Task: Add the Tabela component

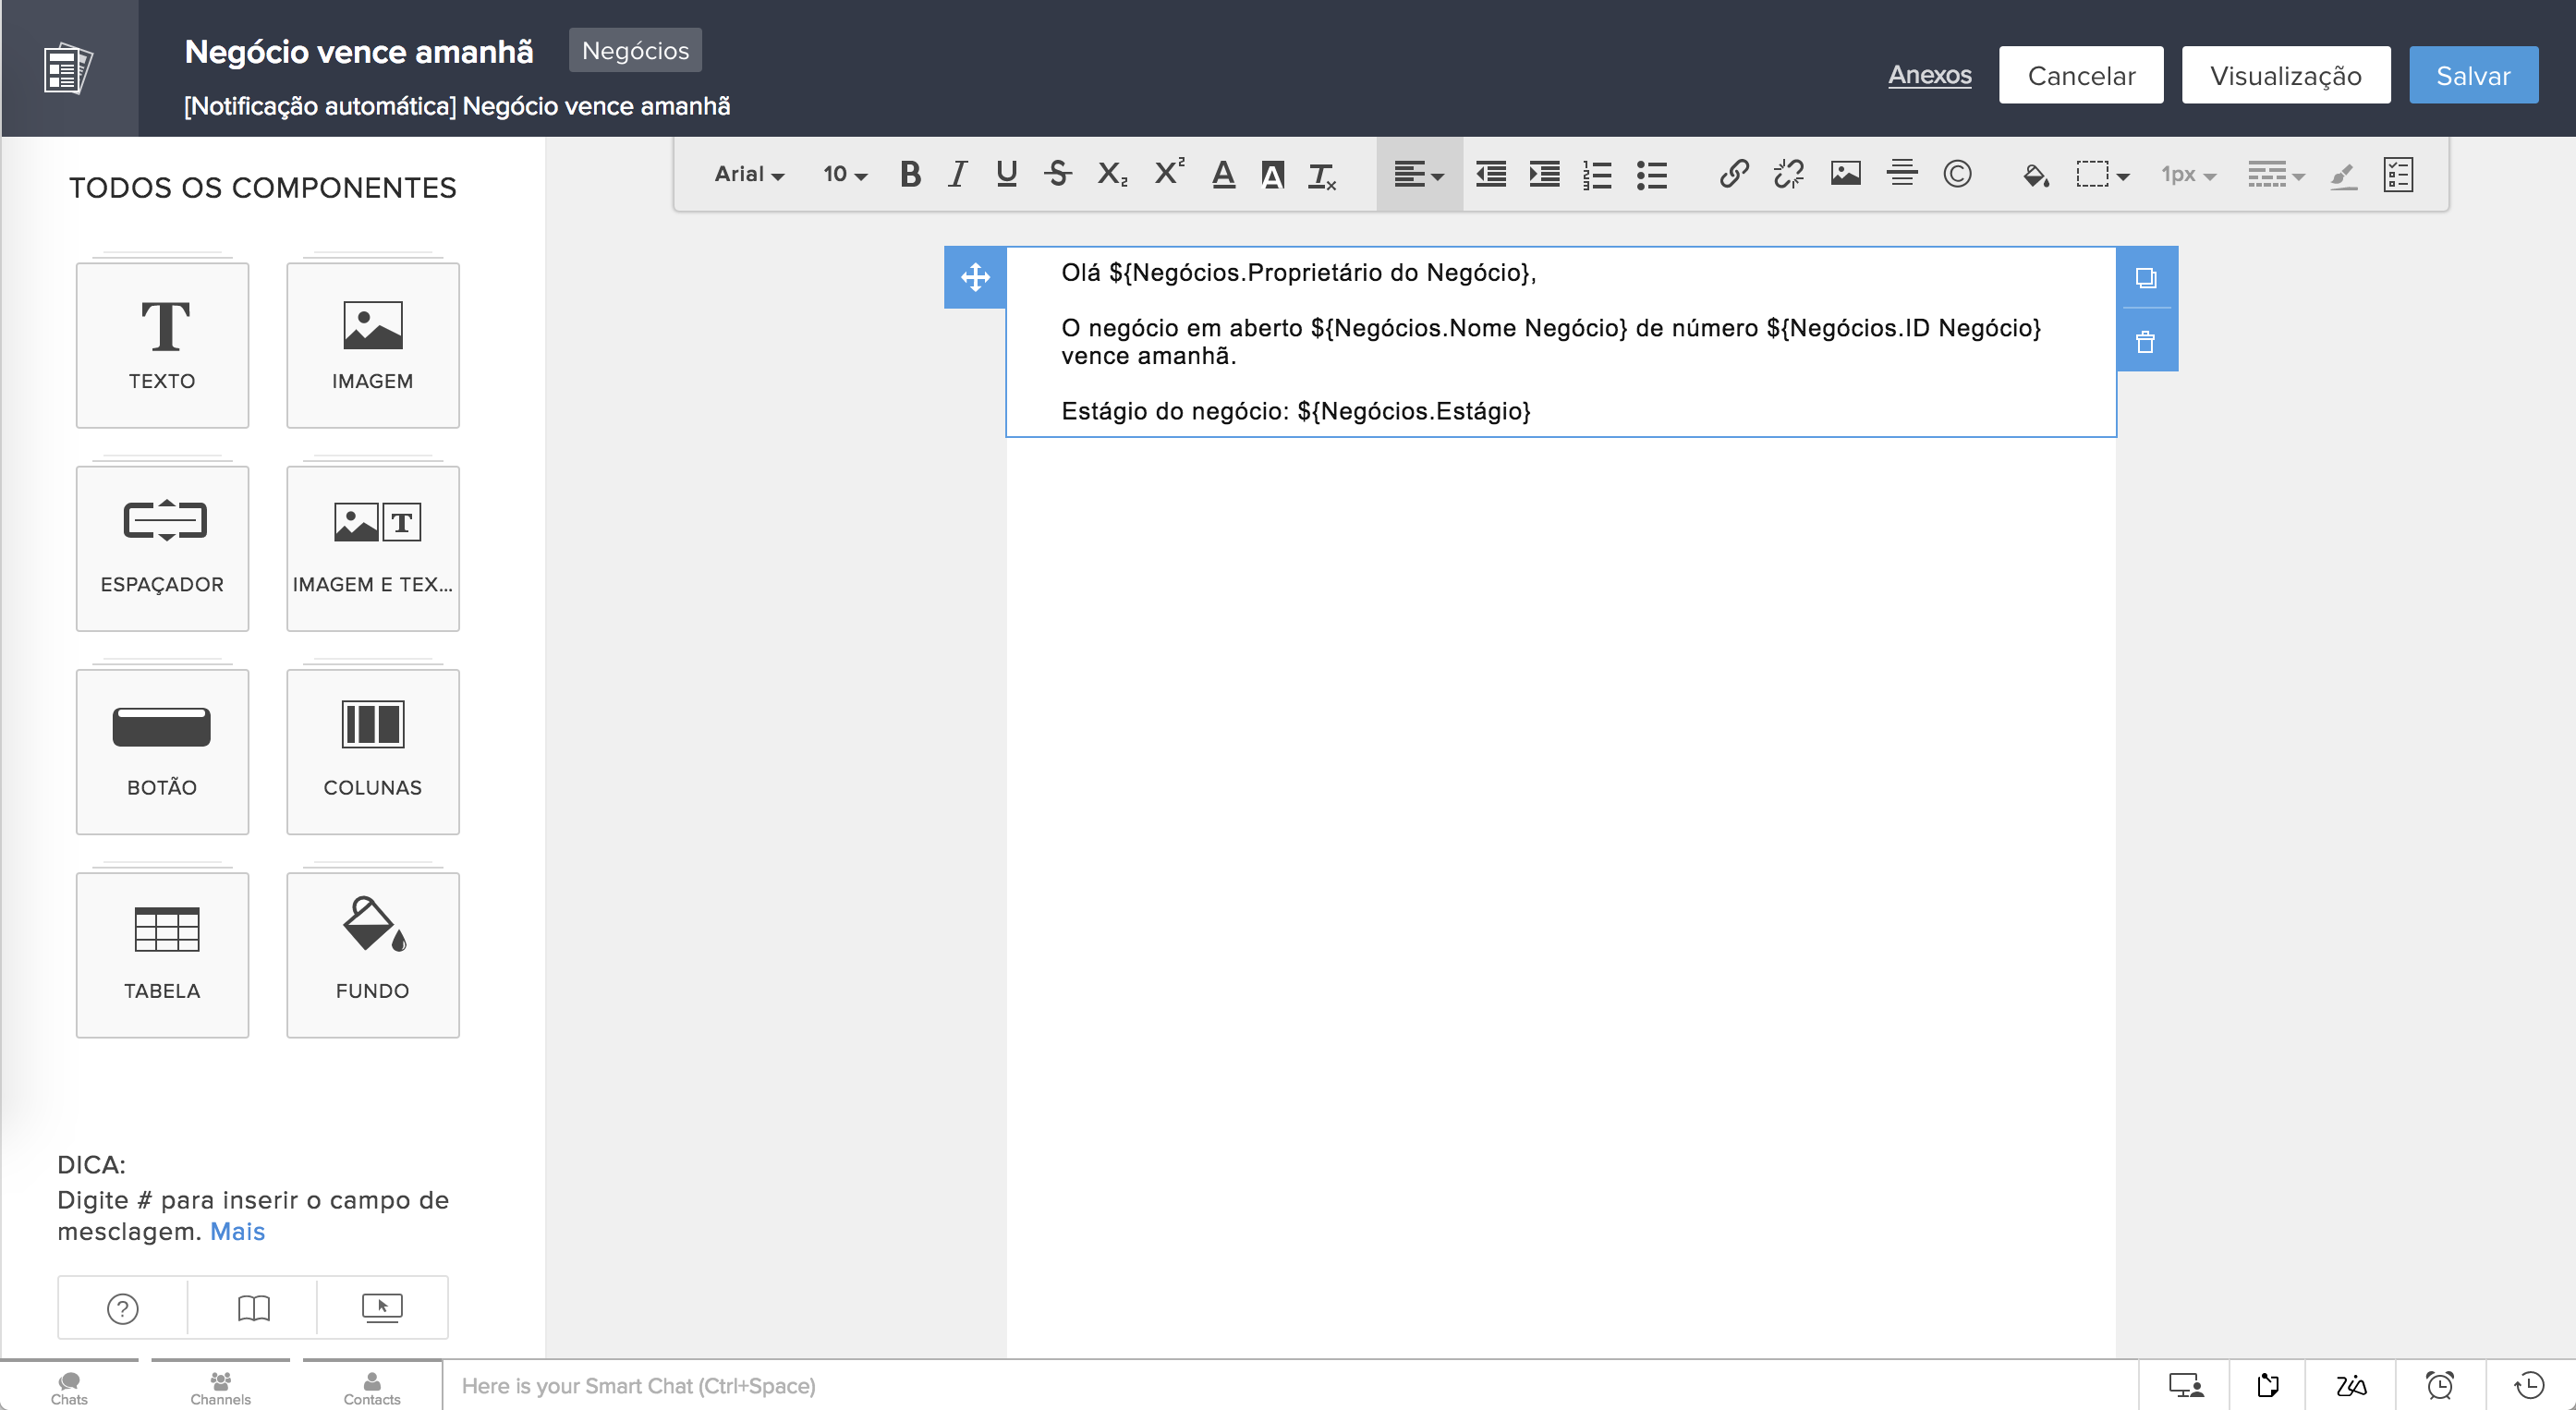Action: (162, 954)
